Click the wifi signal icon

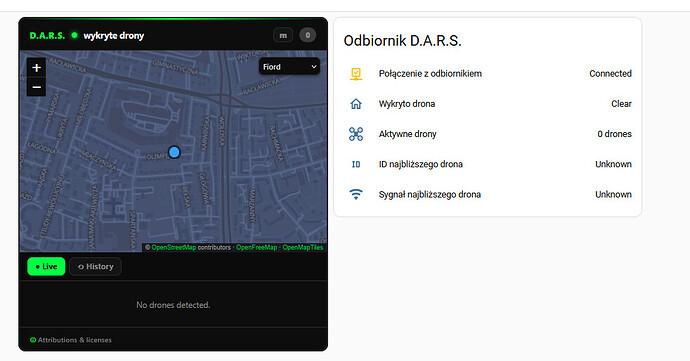point(356,194)
